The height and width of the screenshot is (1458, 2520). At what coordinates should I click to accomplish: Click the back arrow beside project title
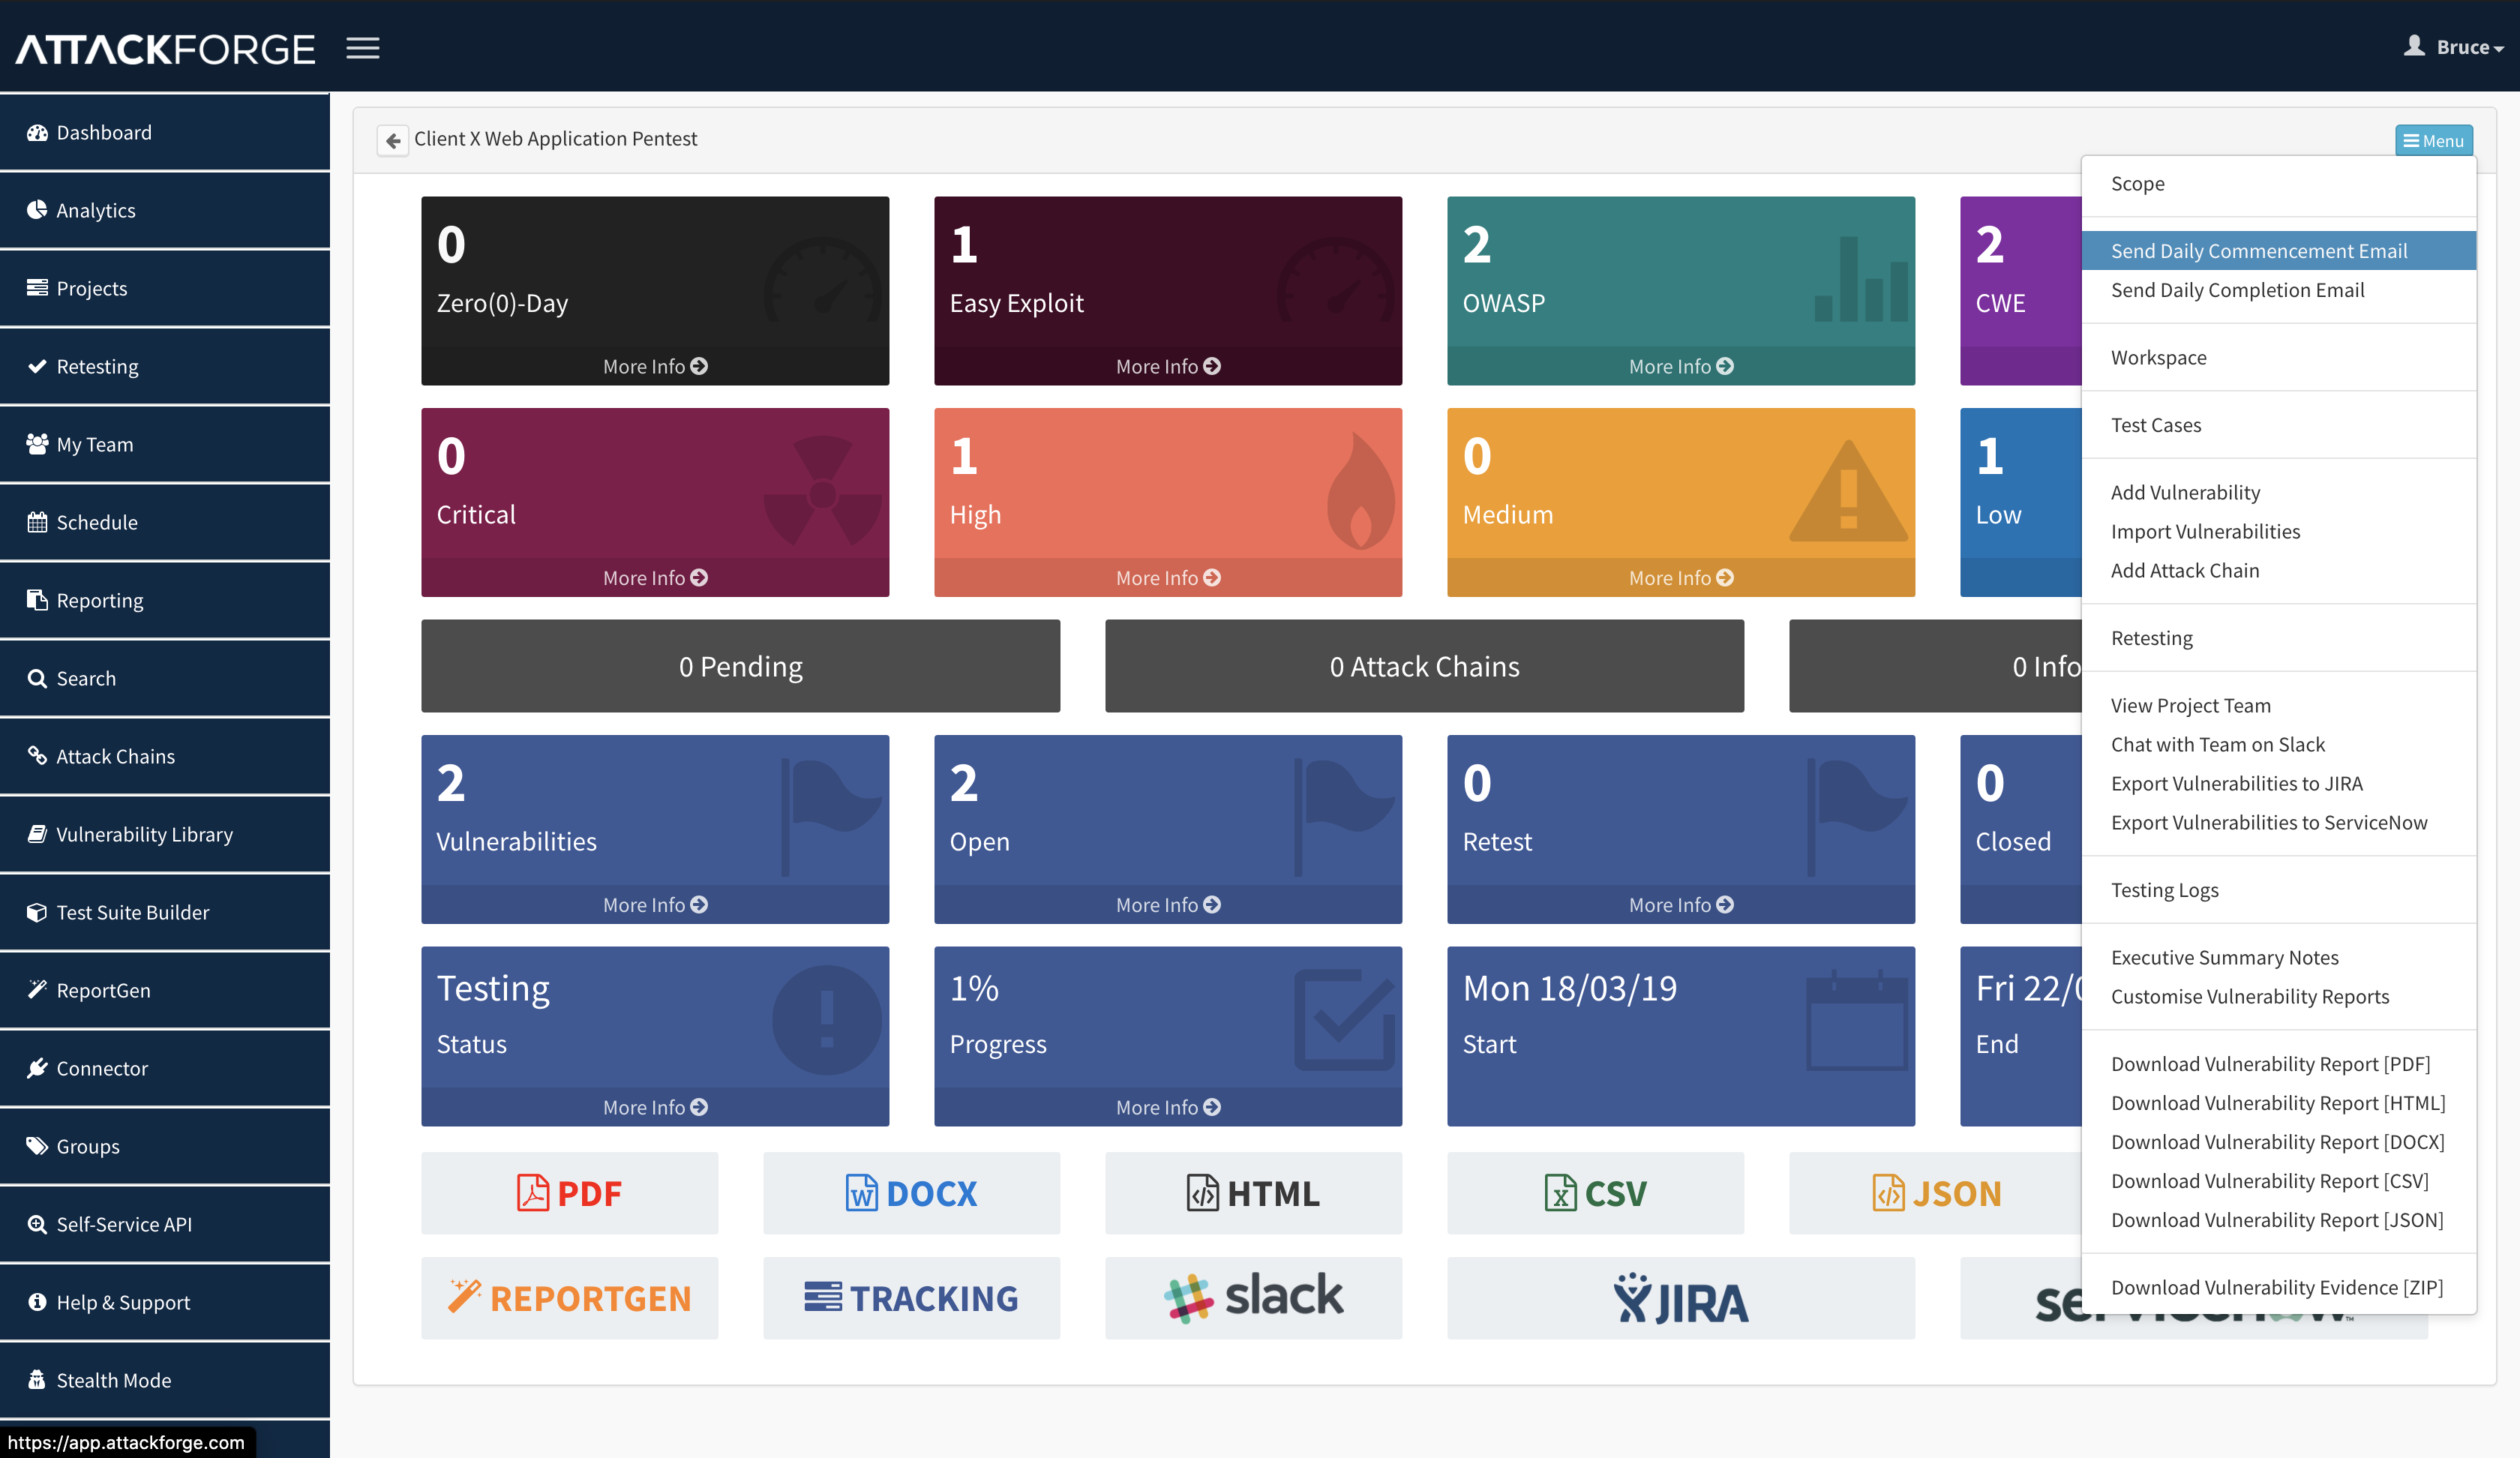click(393, 140)
